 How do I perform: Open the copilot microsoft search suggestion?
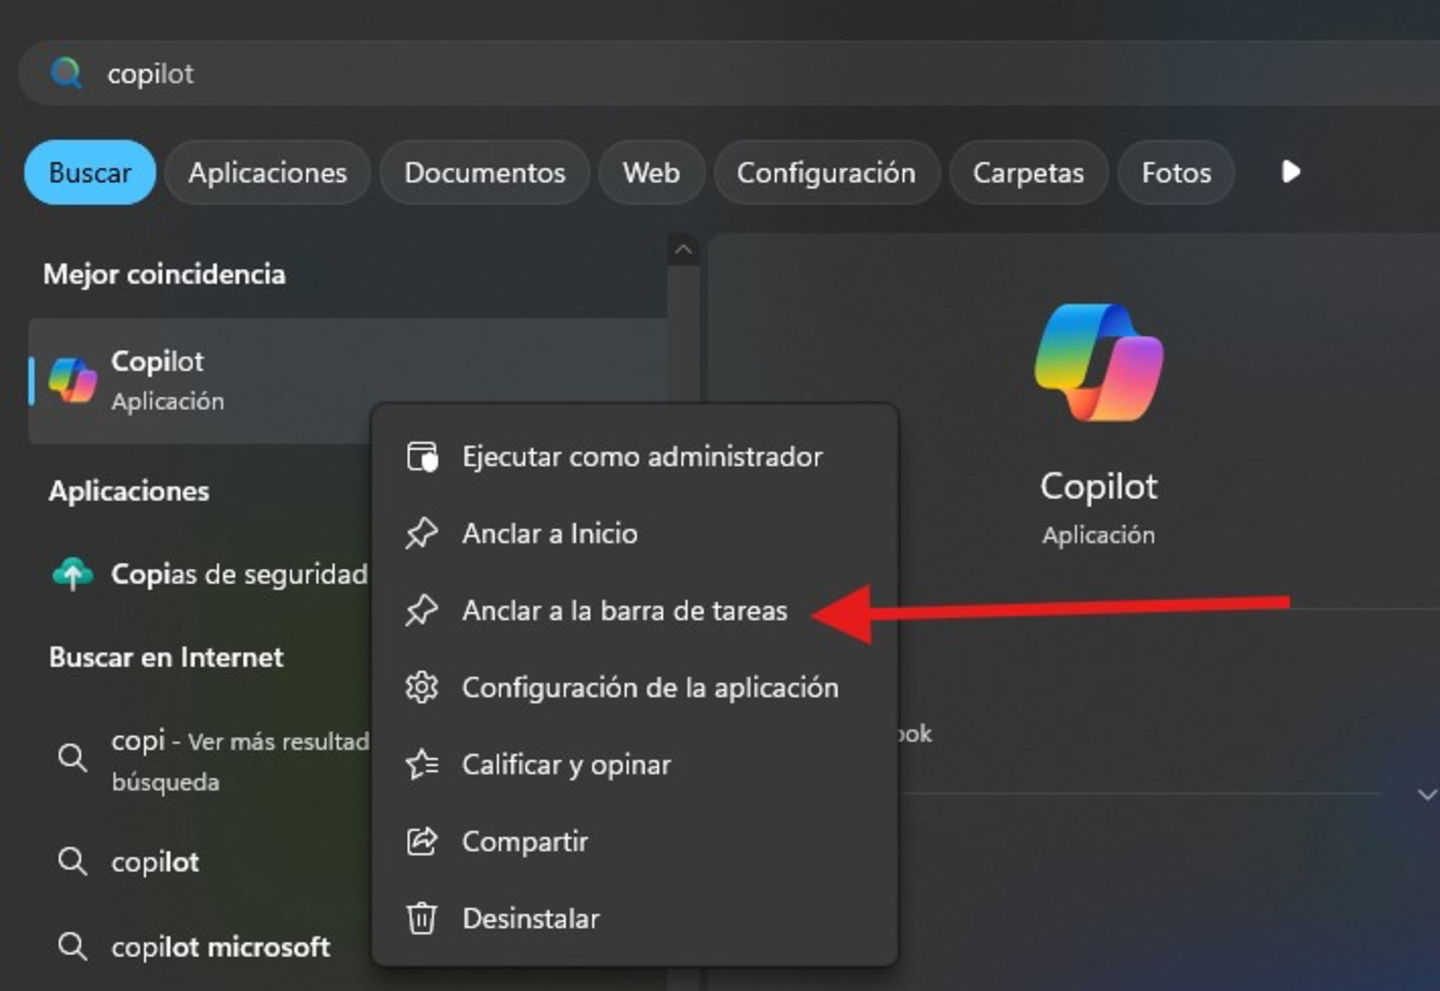pos(200,946)
